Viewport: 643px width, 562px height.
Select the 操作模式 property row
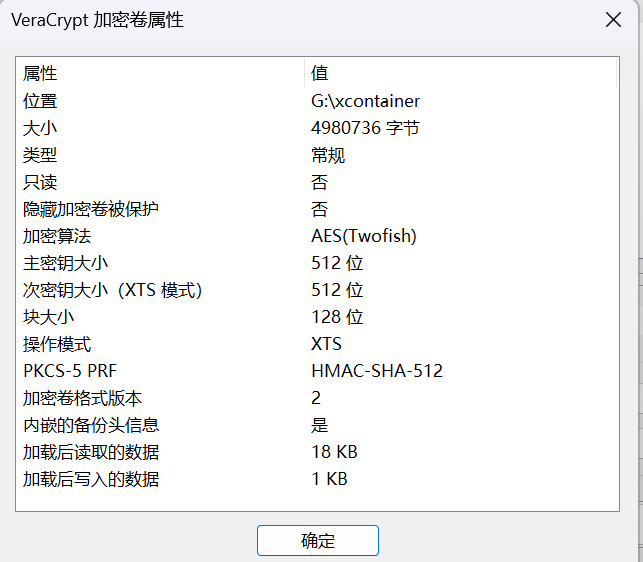(x=57, y=344)
